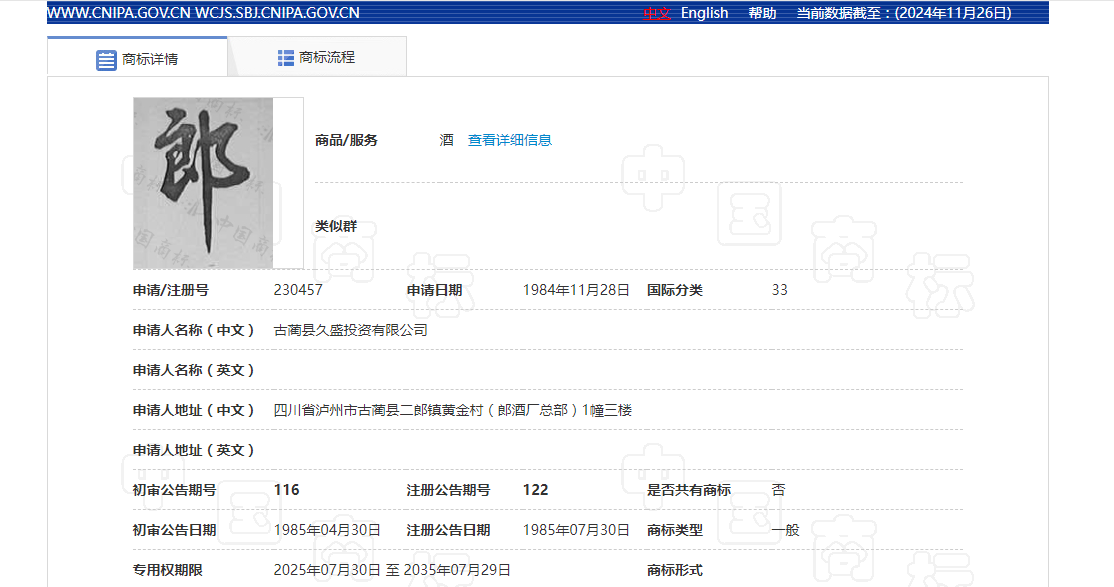This screenshot has height=587, width=1114.
Task: Click the 商品/服务 label
Action: coord(346,140)
